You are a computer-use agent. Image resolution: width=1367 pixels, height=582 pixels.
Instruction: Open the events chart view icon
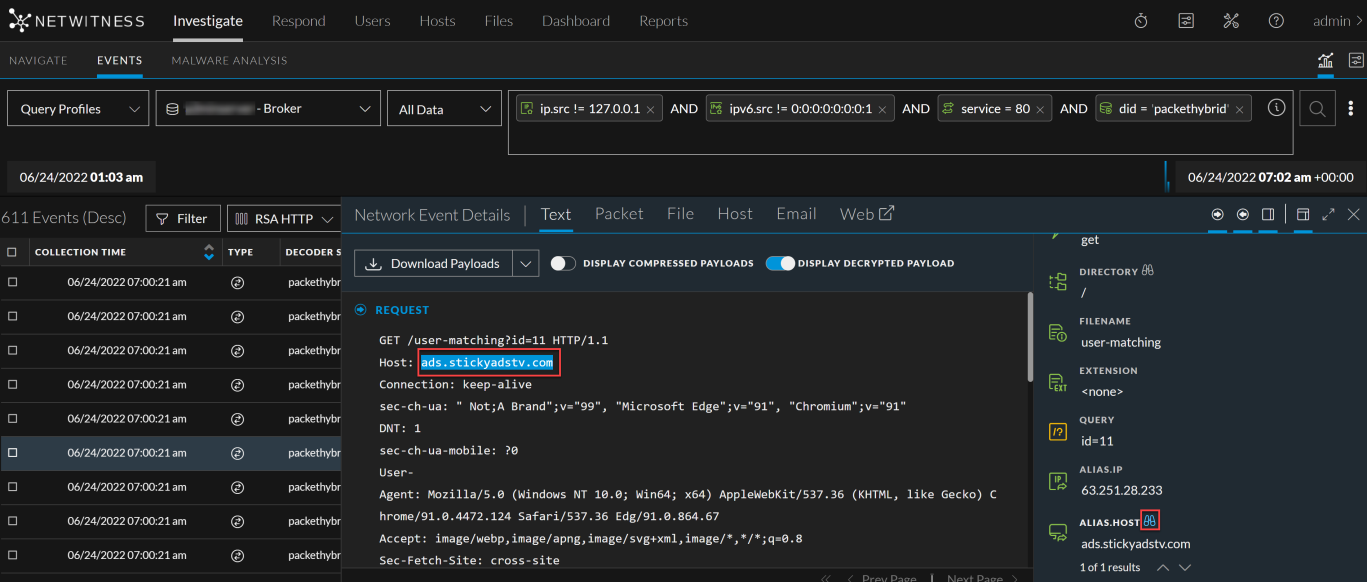1325,61
